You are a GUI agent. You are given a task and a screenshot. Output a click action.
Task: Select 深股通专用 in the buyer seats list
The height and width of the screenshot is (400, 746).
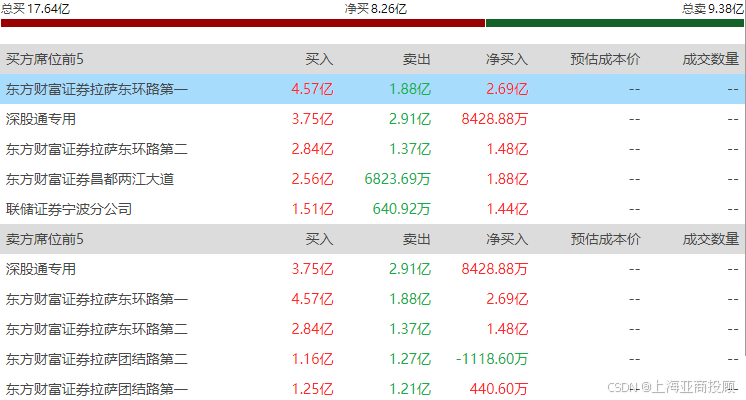tap(41, 119)
